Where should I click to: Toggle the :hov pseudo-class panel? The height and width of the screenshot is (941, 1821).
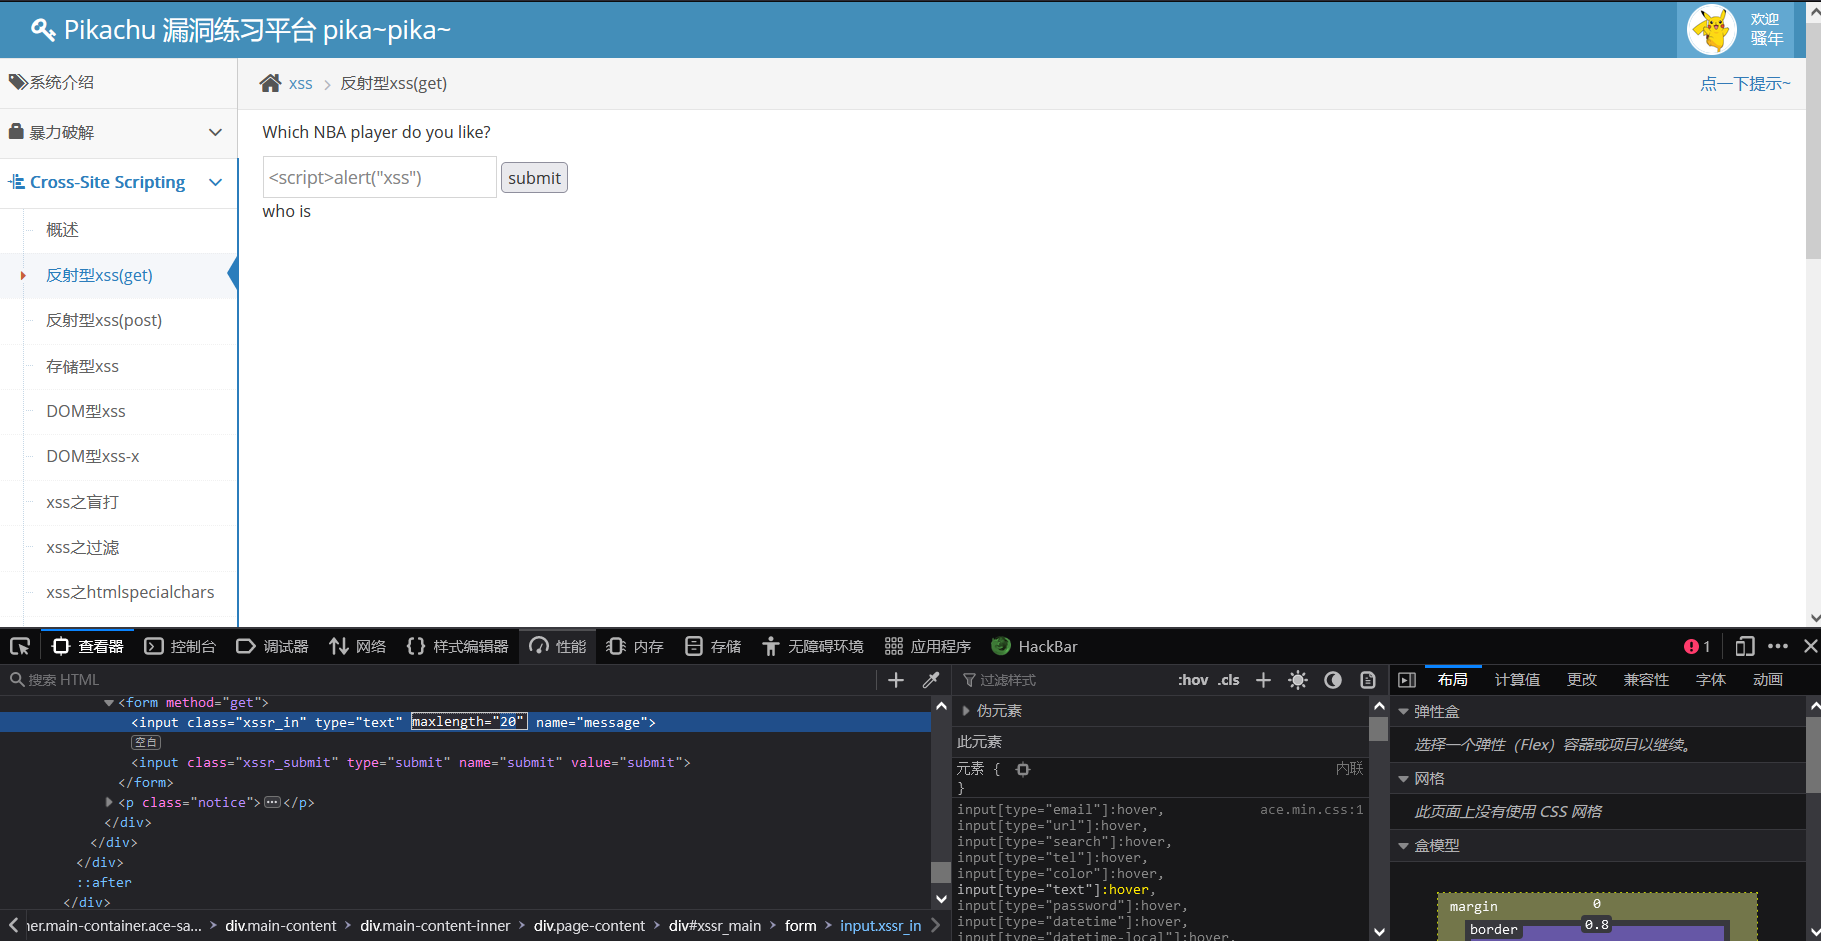(1193, 680)
